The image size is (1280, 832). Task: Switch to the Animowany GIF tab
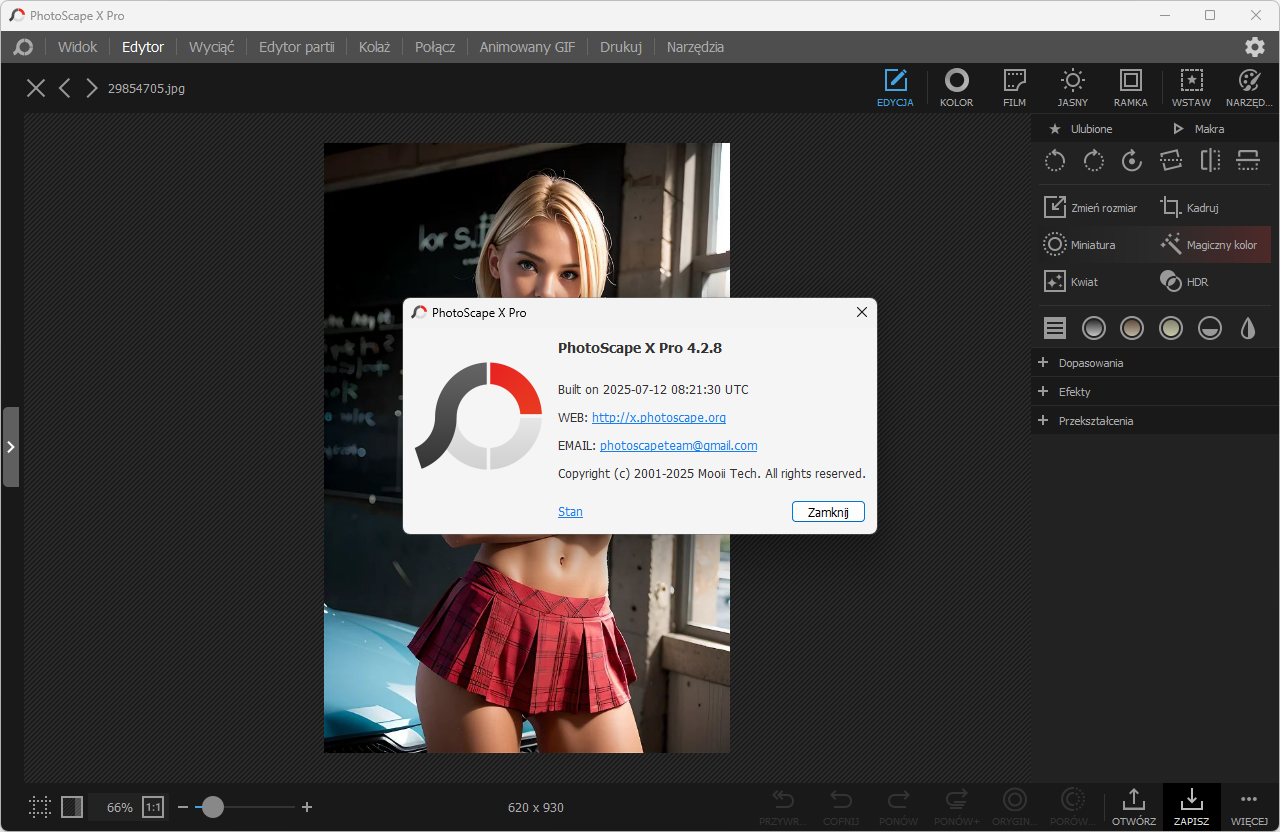(x=527, y=47)
